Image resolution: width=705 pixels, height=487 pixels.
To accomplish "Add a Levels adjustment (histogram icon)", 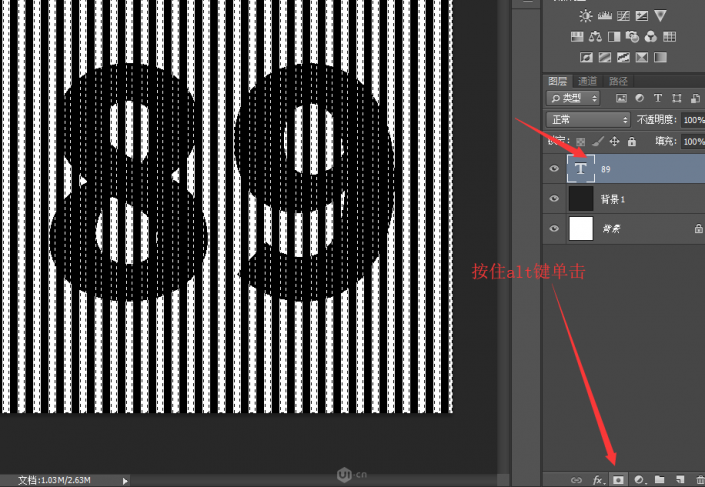I will click(x=605, y=16).
